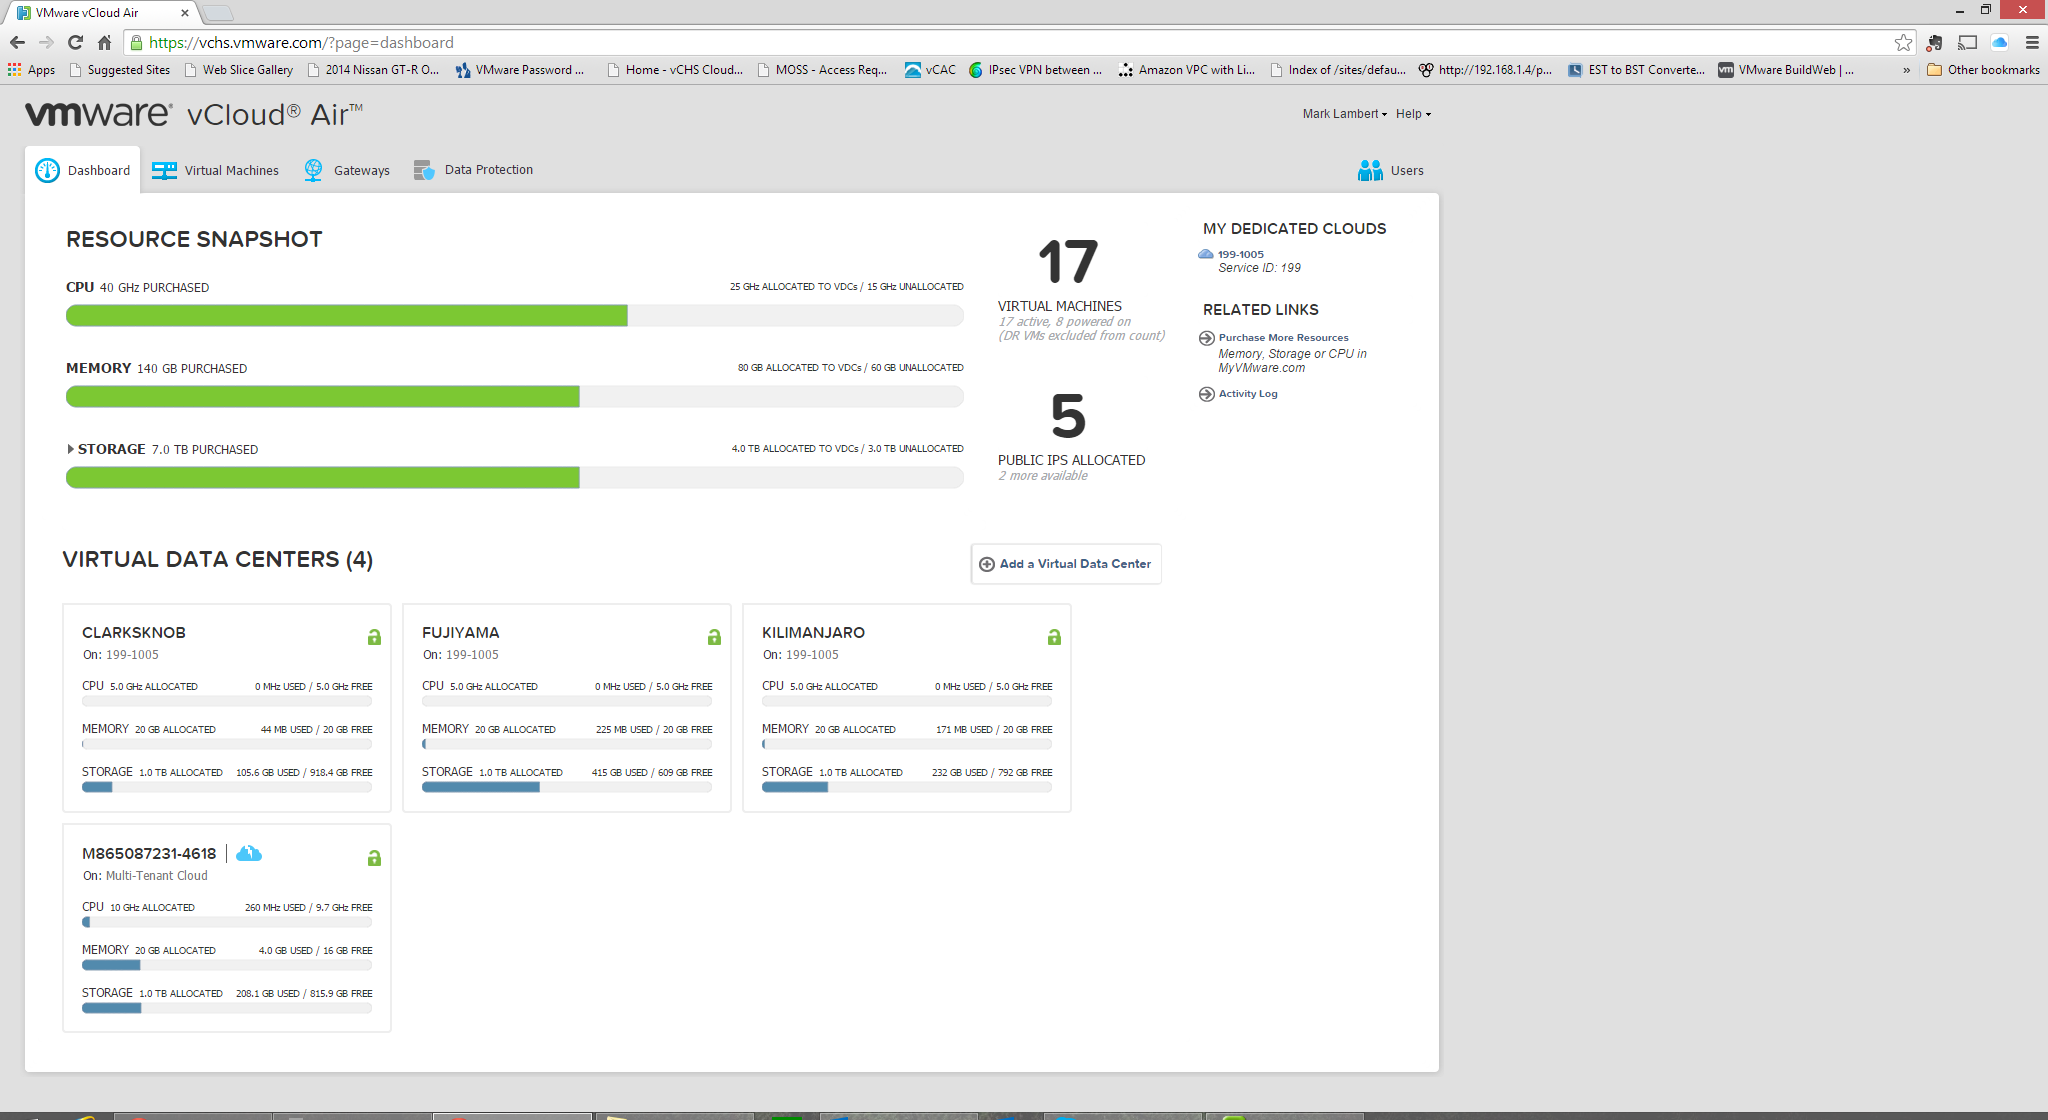Click the Gateways globe icon
Image resolution: width=2048 pixels, height=1120 pixels.
coord(313,170)
